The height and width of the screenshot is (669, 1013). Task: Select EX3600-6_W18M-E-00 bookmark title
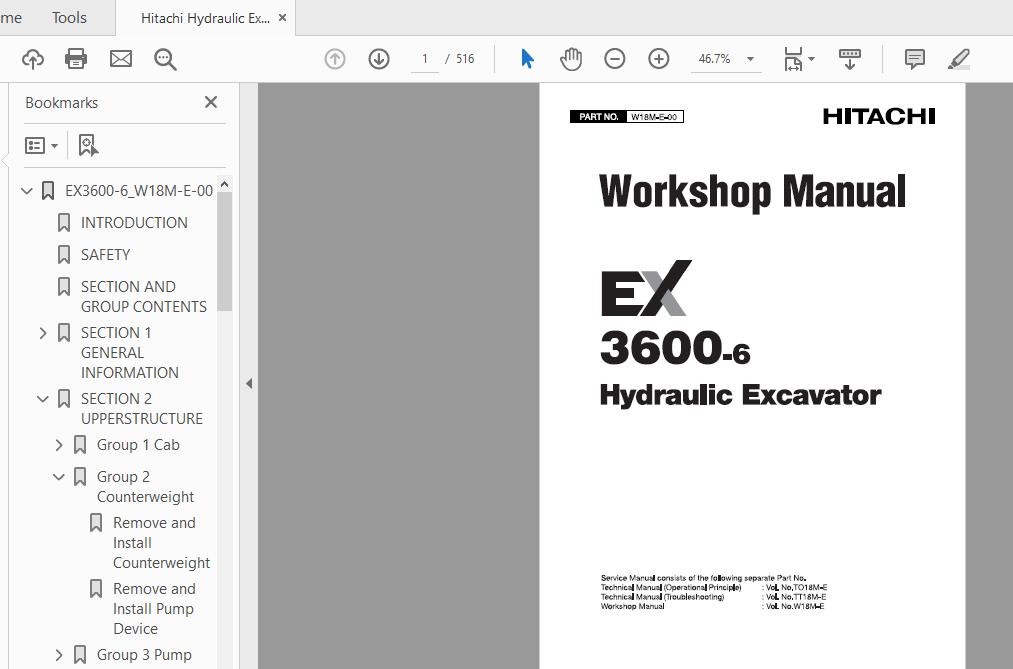[139, 190]
